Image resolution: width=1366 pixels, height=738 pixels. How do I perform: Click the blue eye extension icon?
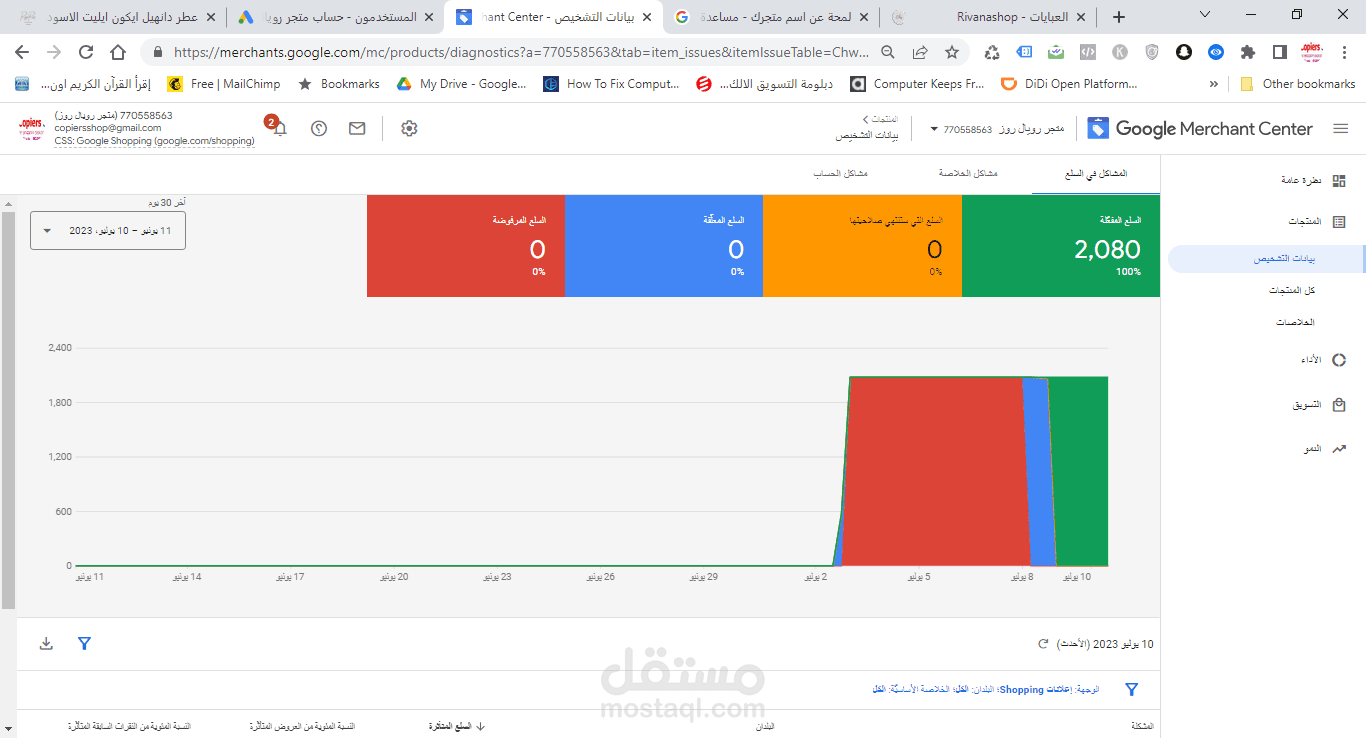point(1216,52)
